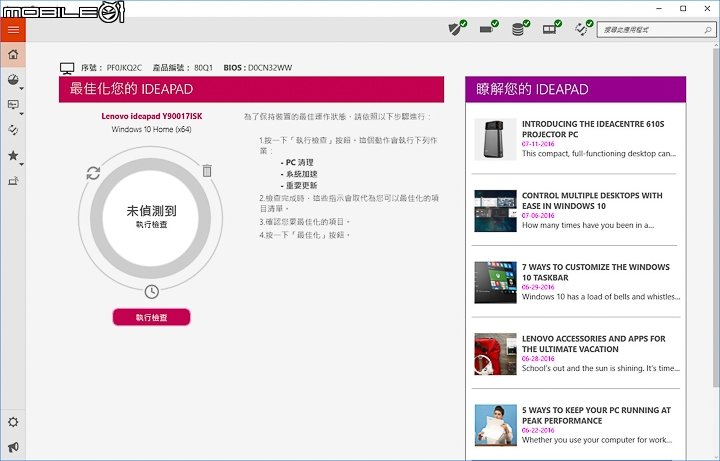
Task: Click the 瞭解您的 IDEAPAD header
Action: pyautogui.click(x=575, y=89)
